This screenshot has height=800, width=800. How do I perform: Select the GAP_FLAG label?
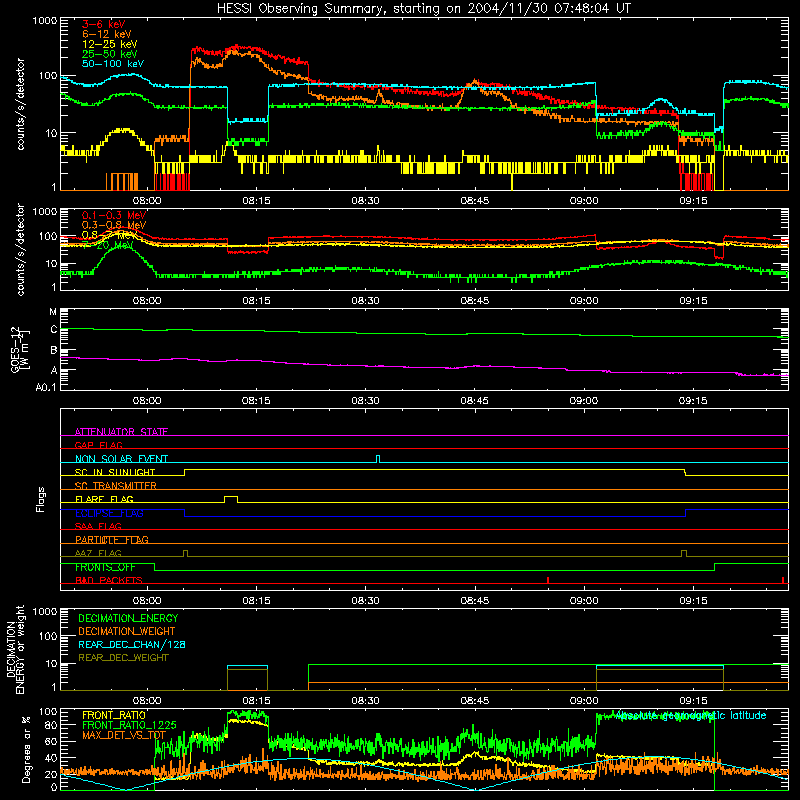tap(98, 445)
